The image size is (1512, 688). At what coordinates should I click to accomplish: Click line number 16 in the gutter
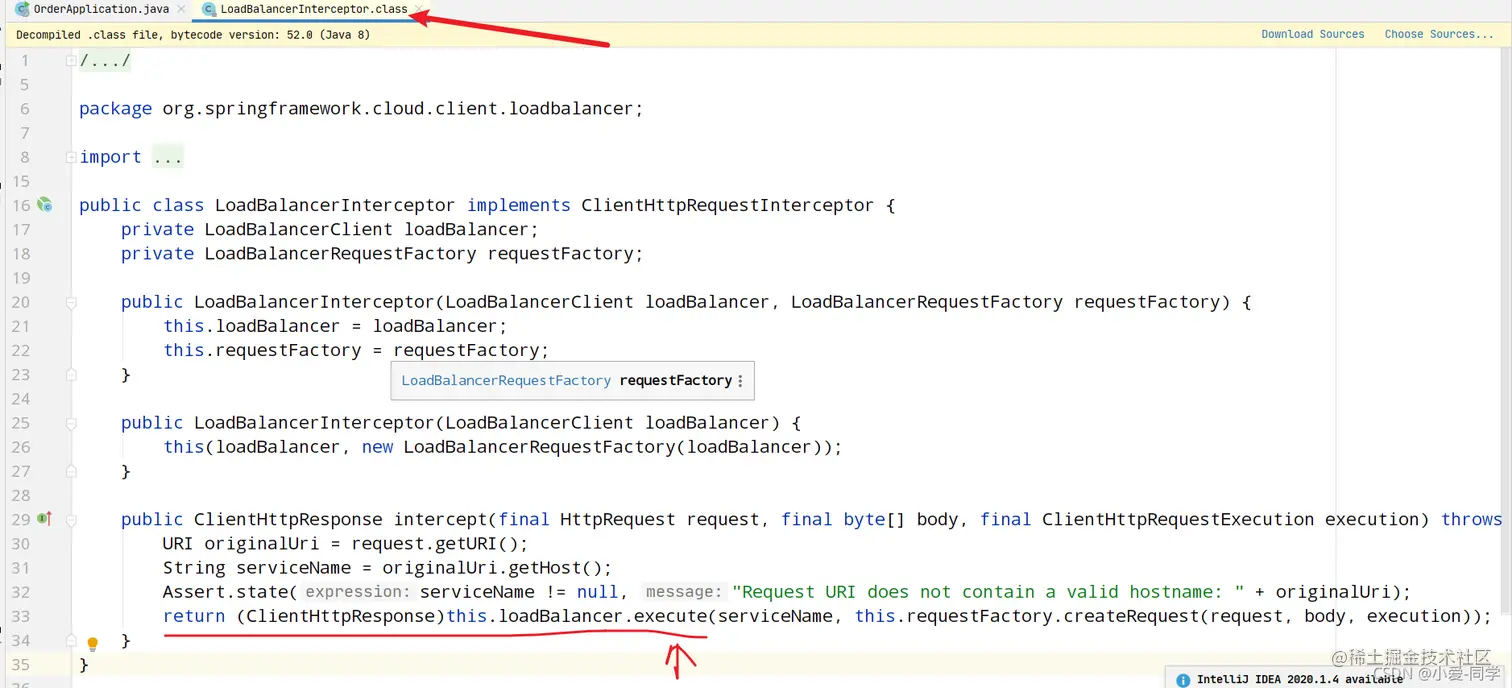21,205
